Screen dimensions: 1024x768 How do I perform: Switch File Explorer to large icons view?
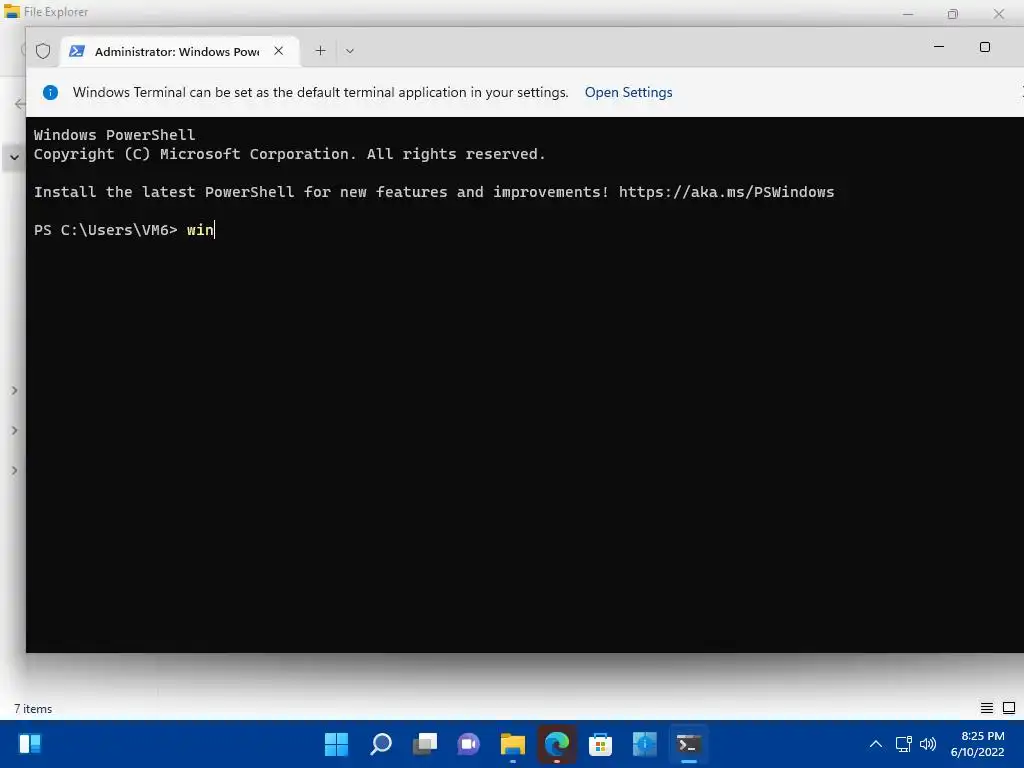coord(1009,708)
